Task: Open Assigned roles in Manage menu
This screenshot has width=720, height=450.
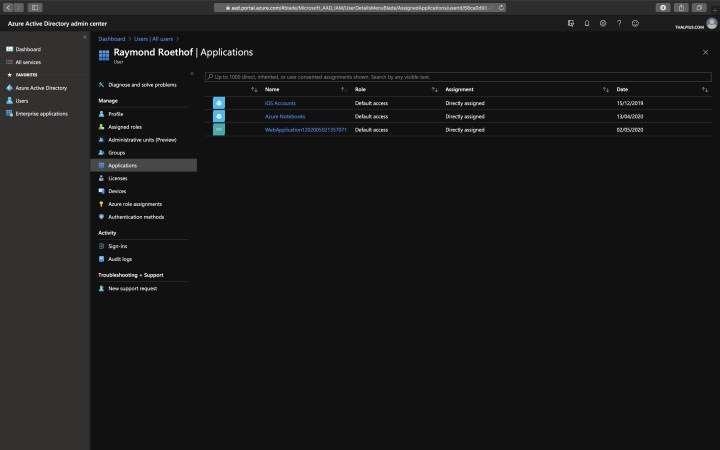Action: coord(125,127)
